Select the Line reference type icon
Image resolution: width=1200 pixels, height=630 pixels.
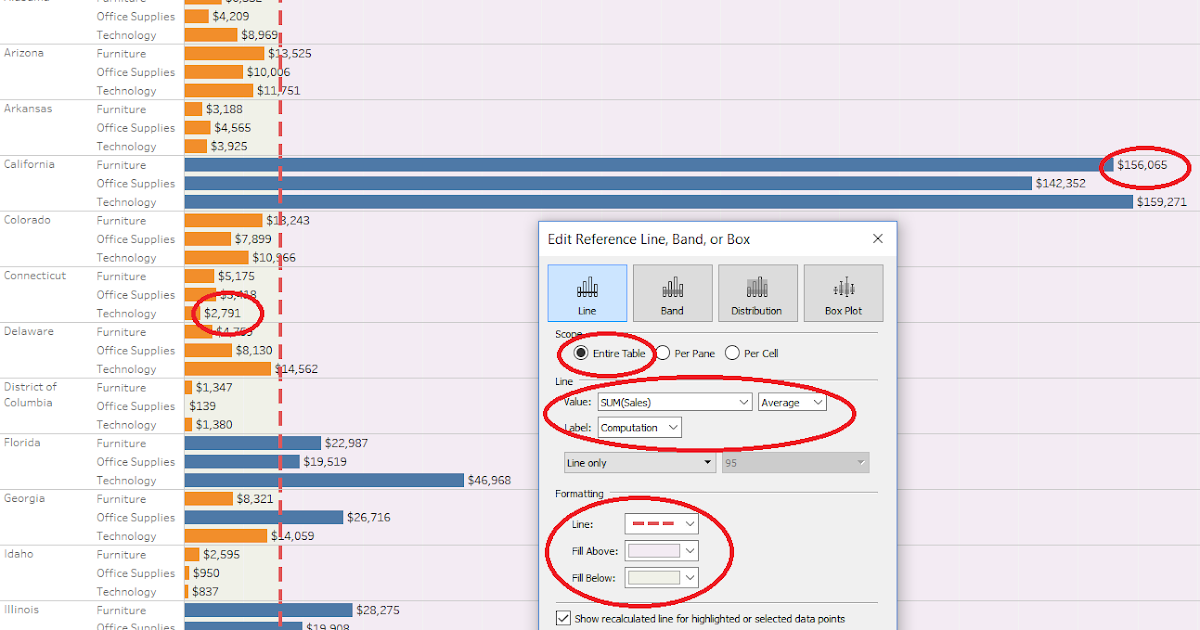(587, 292)
